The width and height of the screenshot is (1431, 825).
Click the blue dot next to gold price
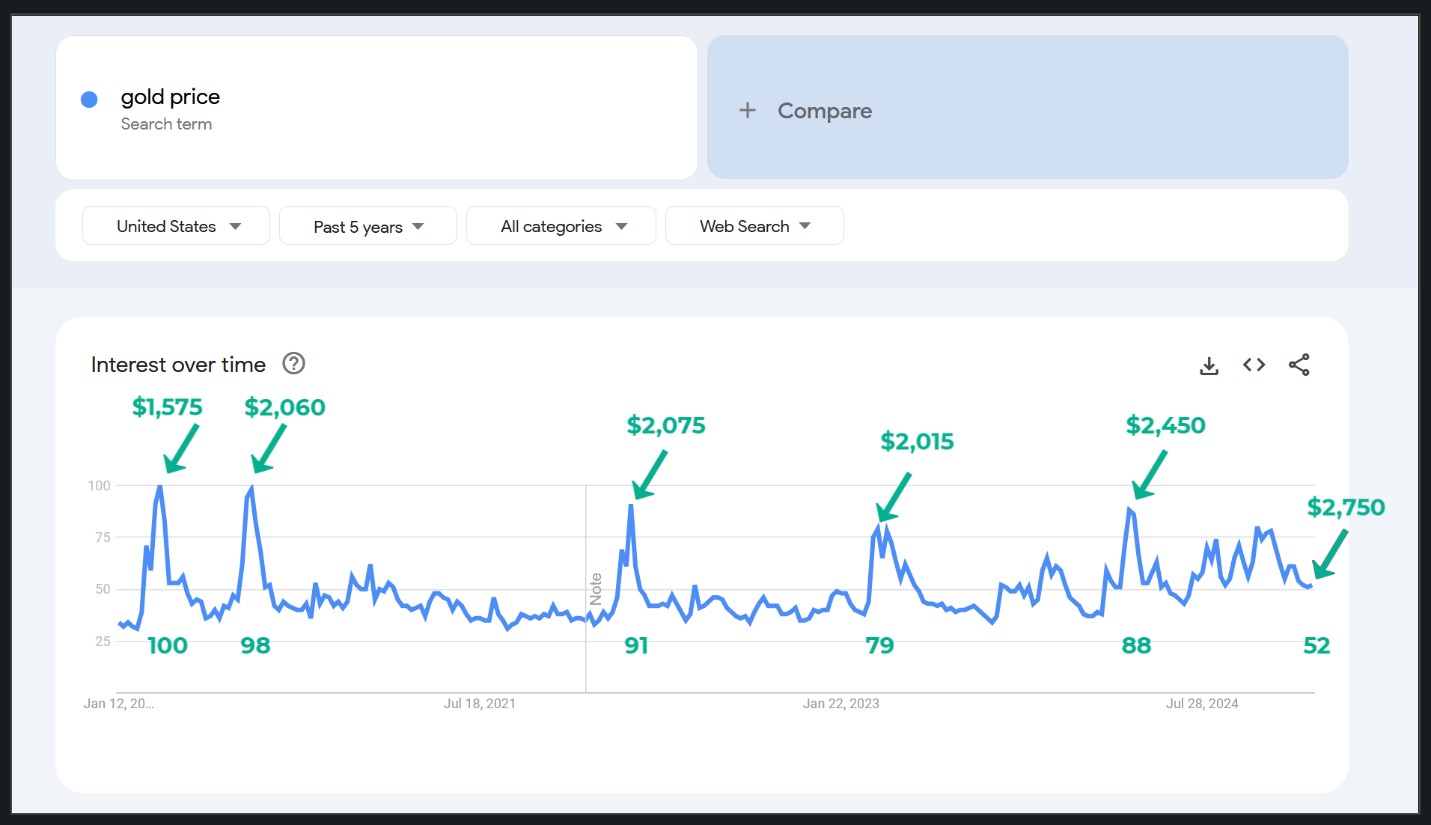tap(89, 99)
